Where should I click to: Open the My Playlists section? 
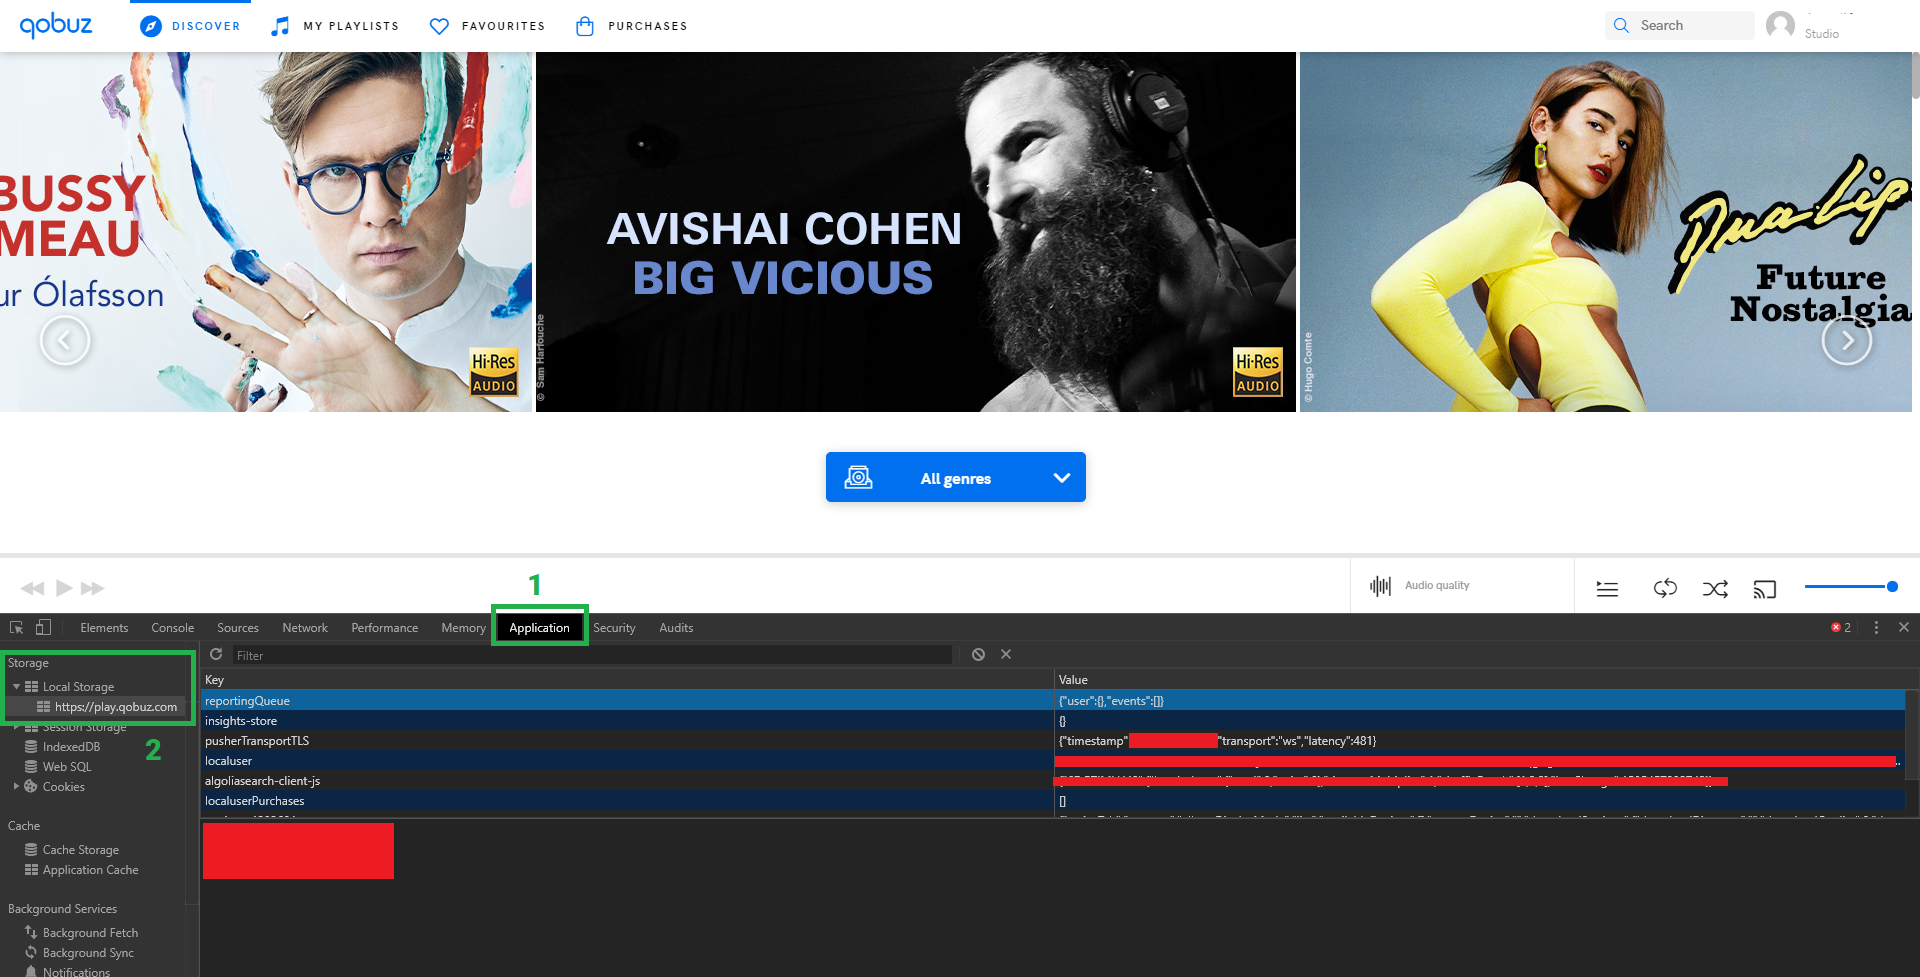335,26
